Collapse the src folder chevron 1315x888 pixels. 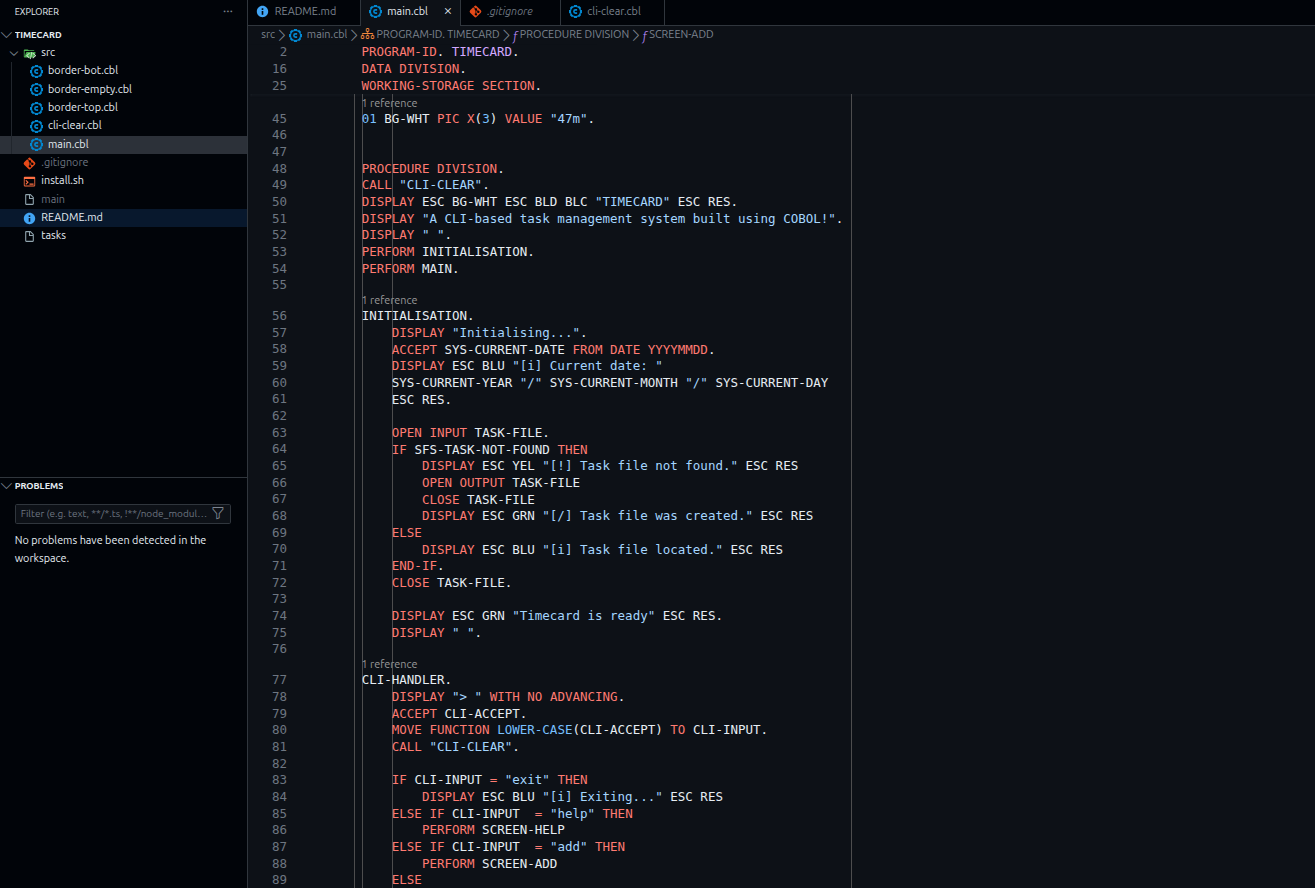point(14,53)
